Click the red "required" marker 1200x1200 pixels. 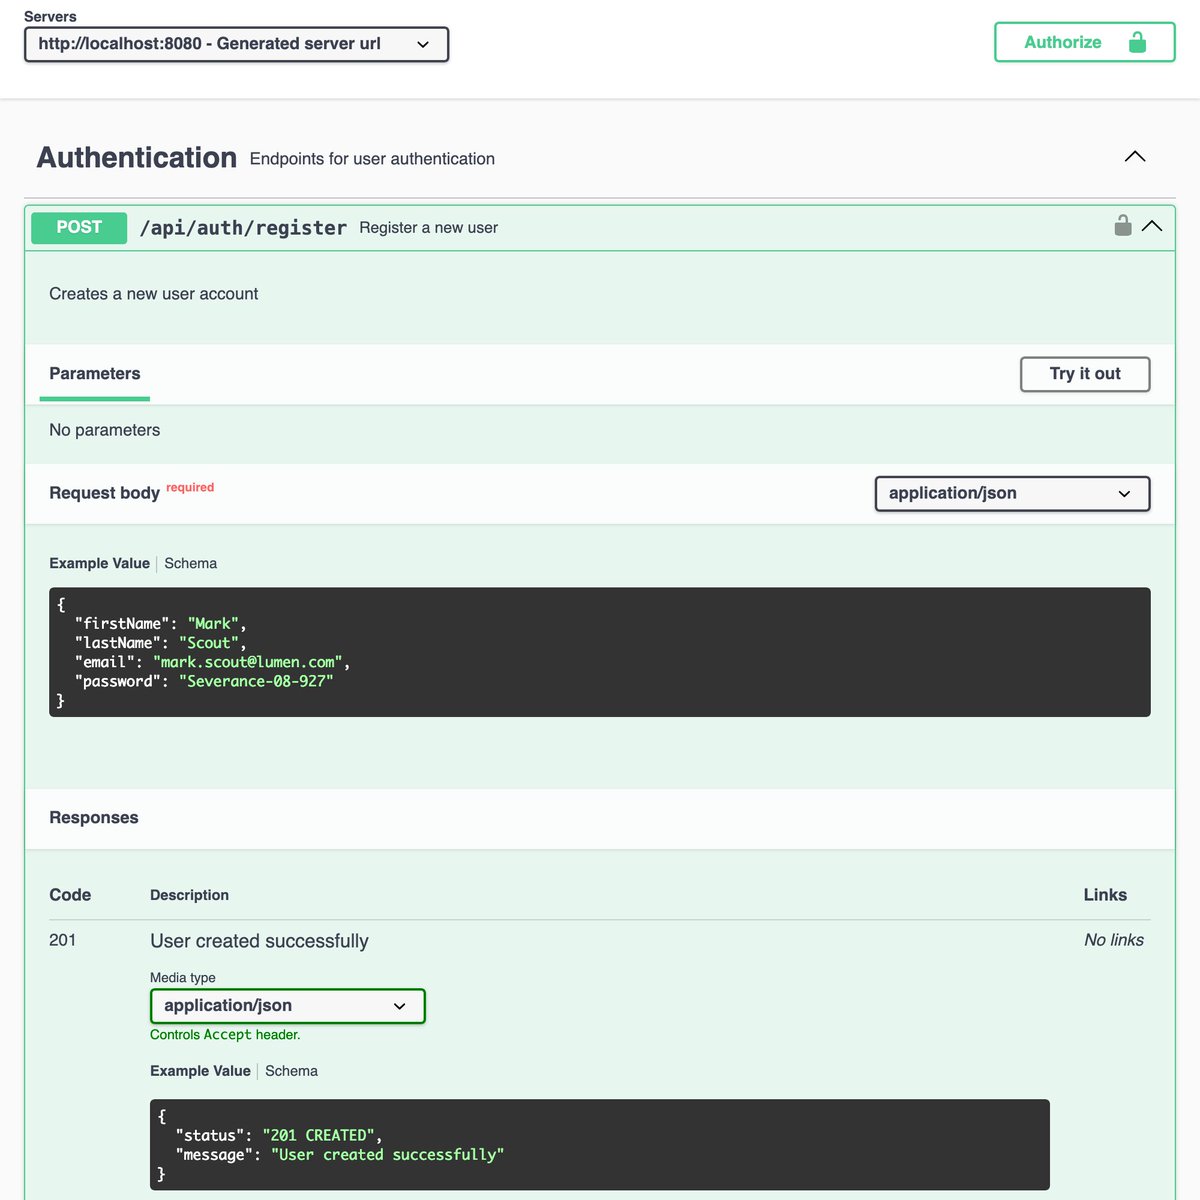(x=190, y=487)
